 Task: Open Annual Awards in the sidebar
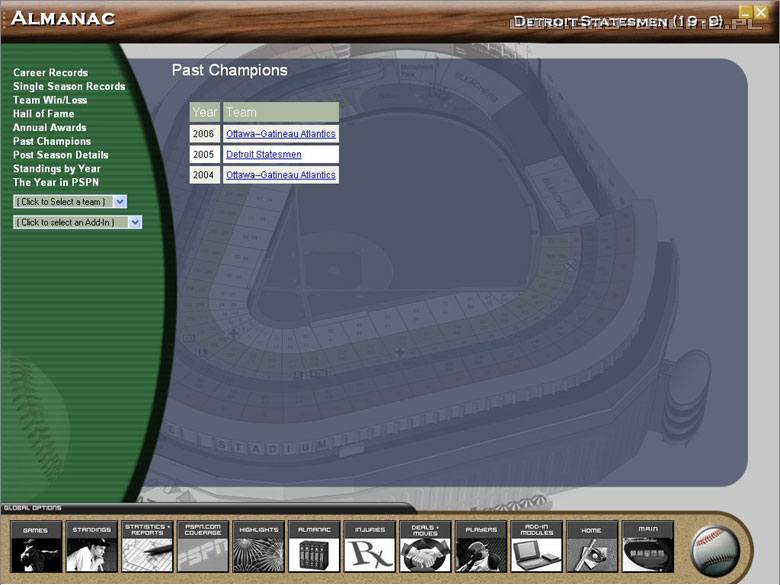pyautogui.click(x=49, y=128)
